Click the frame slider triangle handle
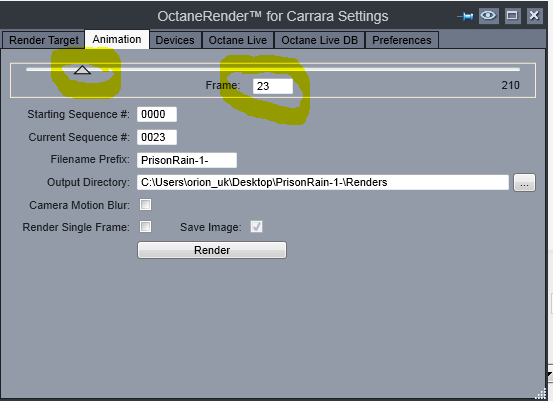The height and width of the screenshot is (401, 553). [x=82, y=70]
